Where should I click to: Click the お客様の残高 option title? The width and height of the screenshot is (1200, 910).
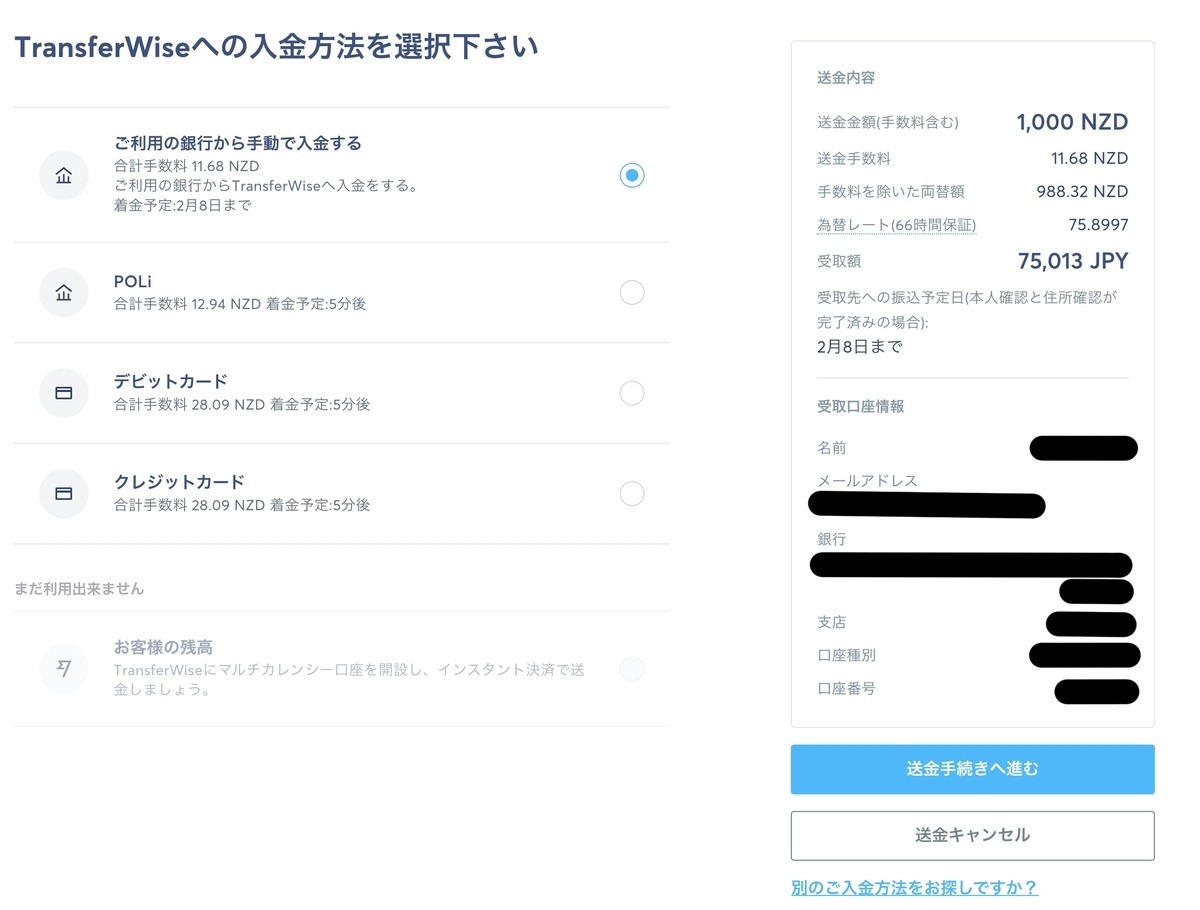click(163, 647)
